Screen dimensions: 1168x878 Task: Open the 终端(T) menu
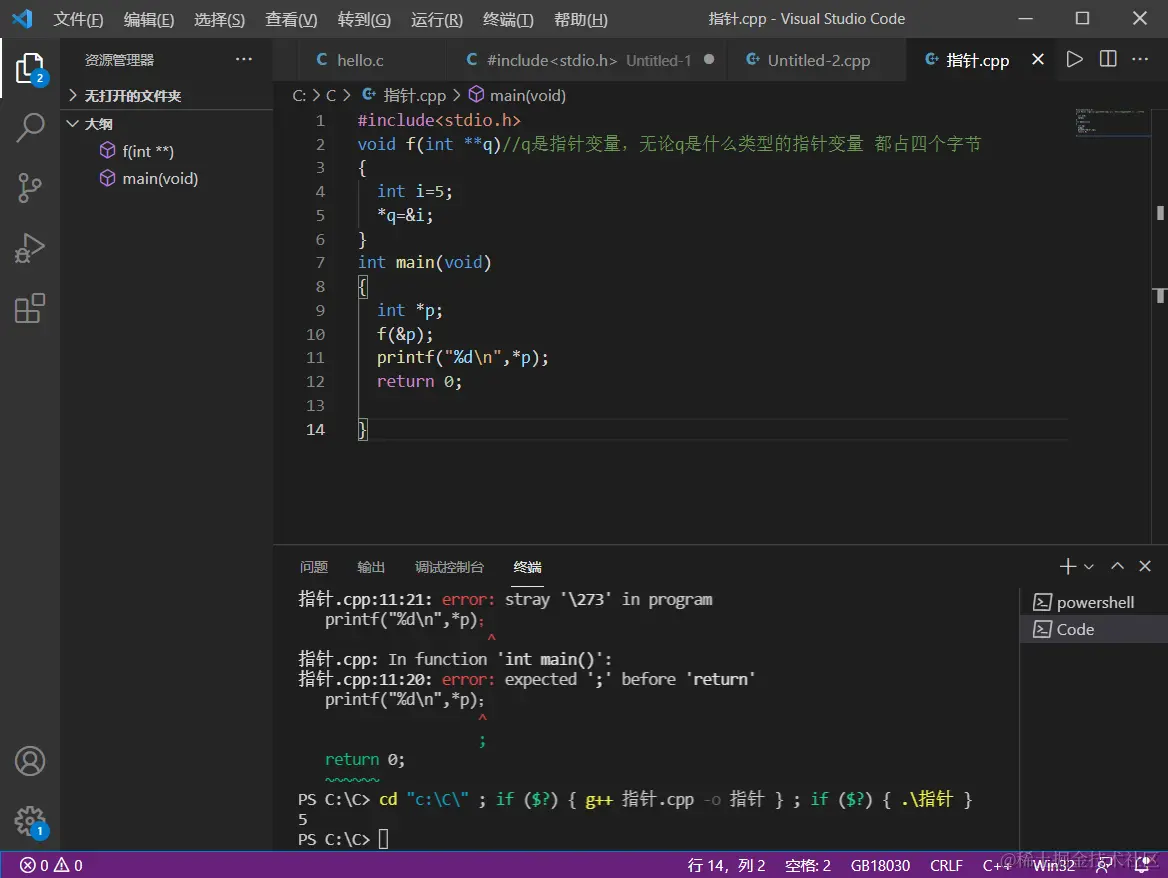[x=508, y=19]
